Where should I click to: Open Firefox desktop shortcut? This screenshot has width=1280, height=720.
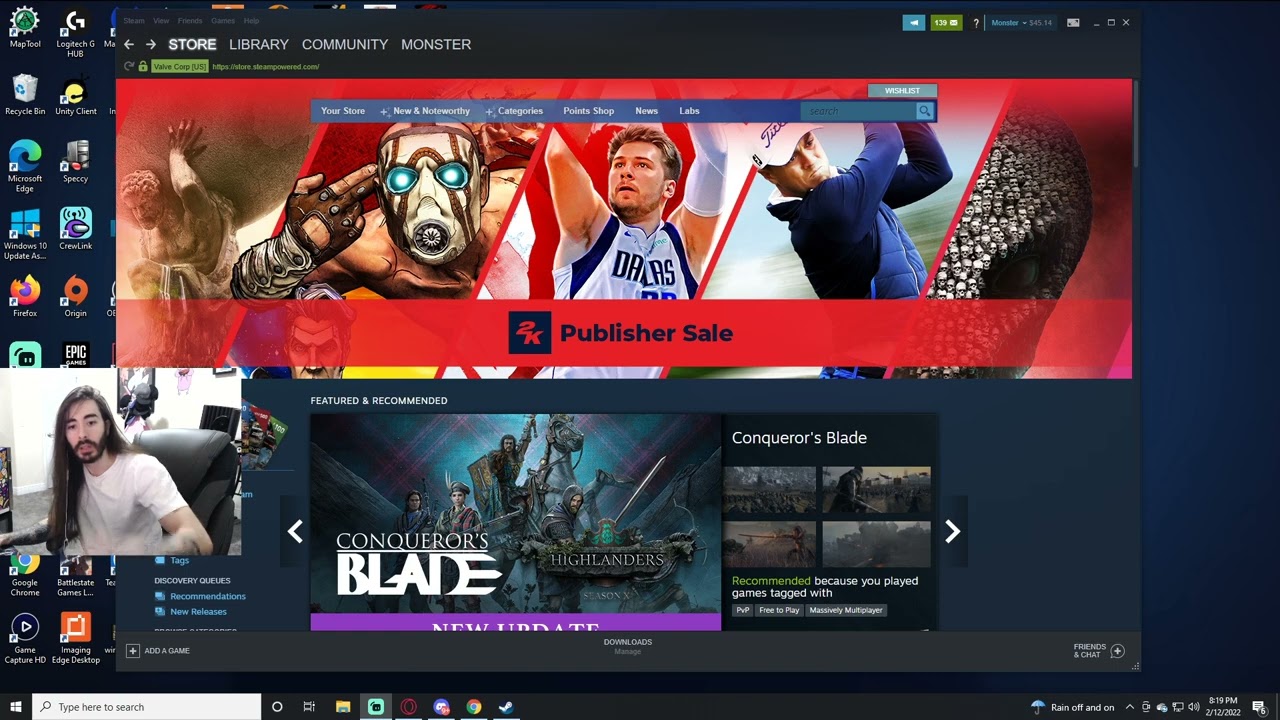pyautogui.click(x=25, y=296)
